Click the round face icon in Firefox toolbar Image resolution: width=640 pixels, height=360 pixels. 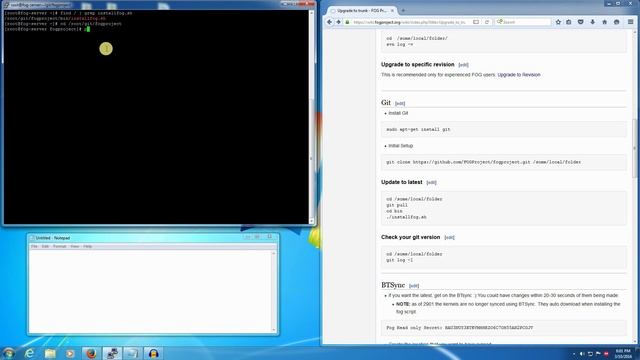pos(617,22)
